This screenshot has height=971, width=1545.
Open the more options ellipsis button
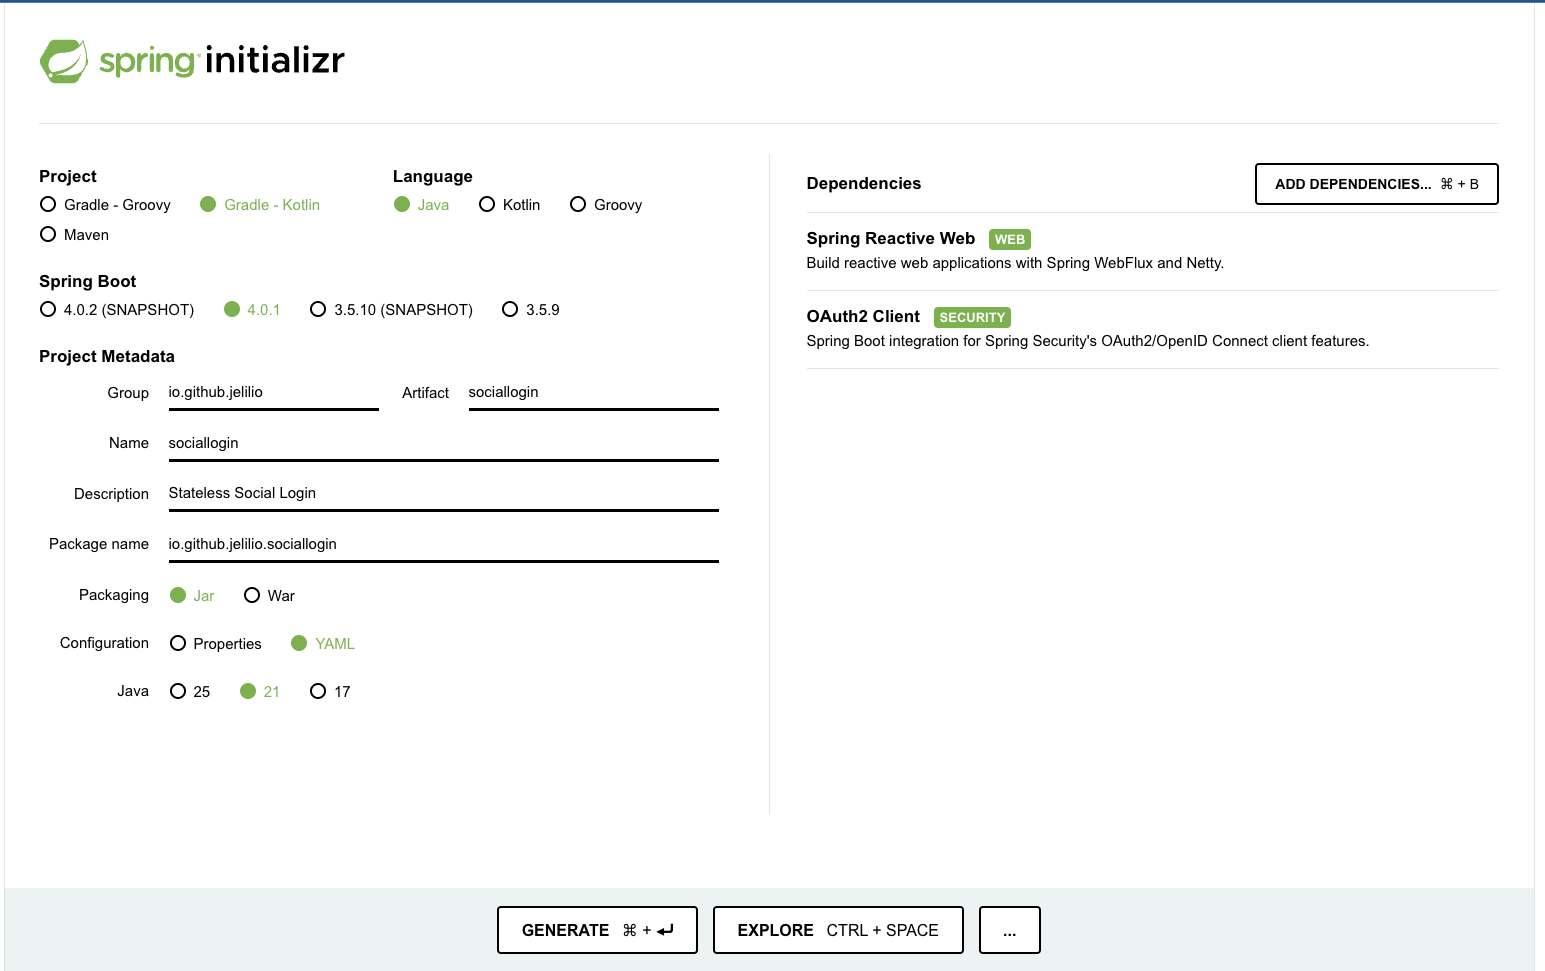coord(1010,930)
